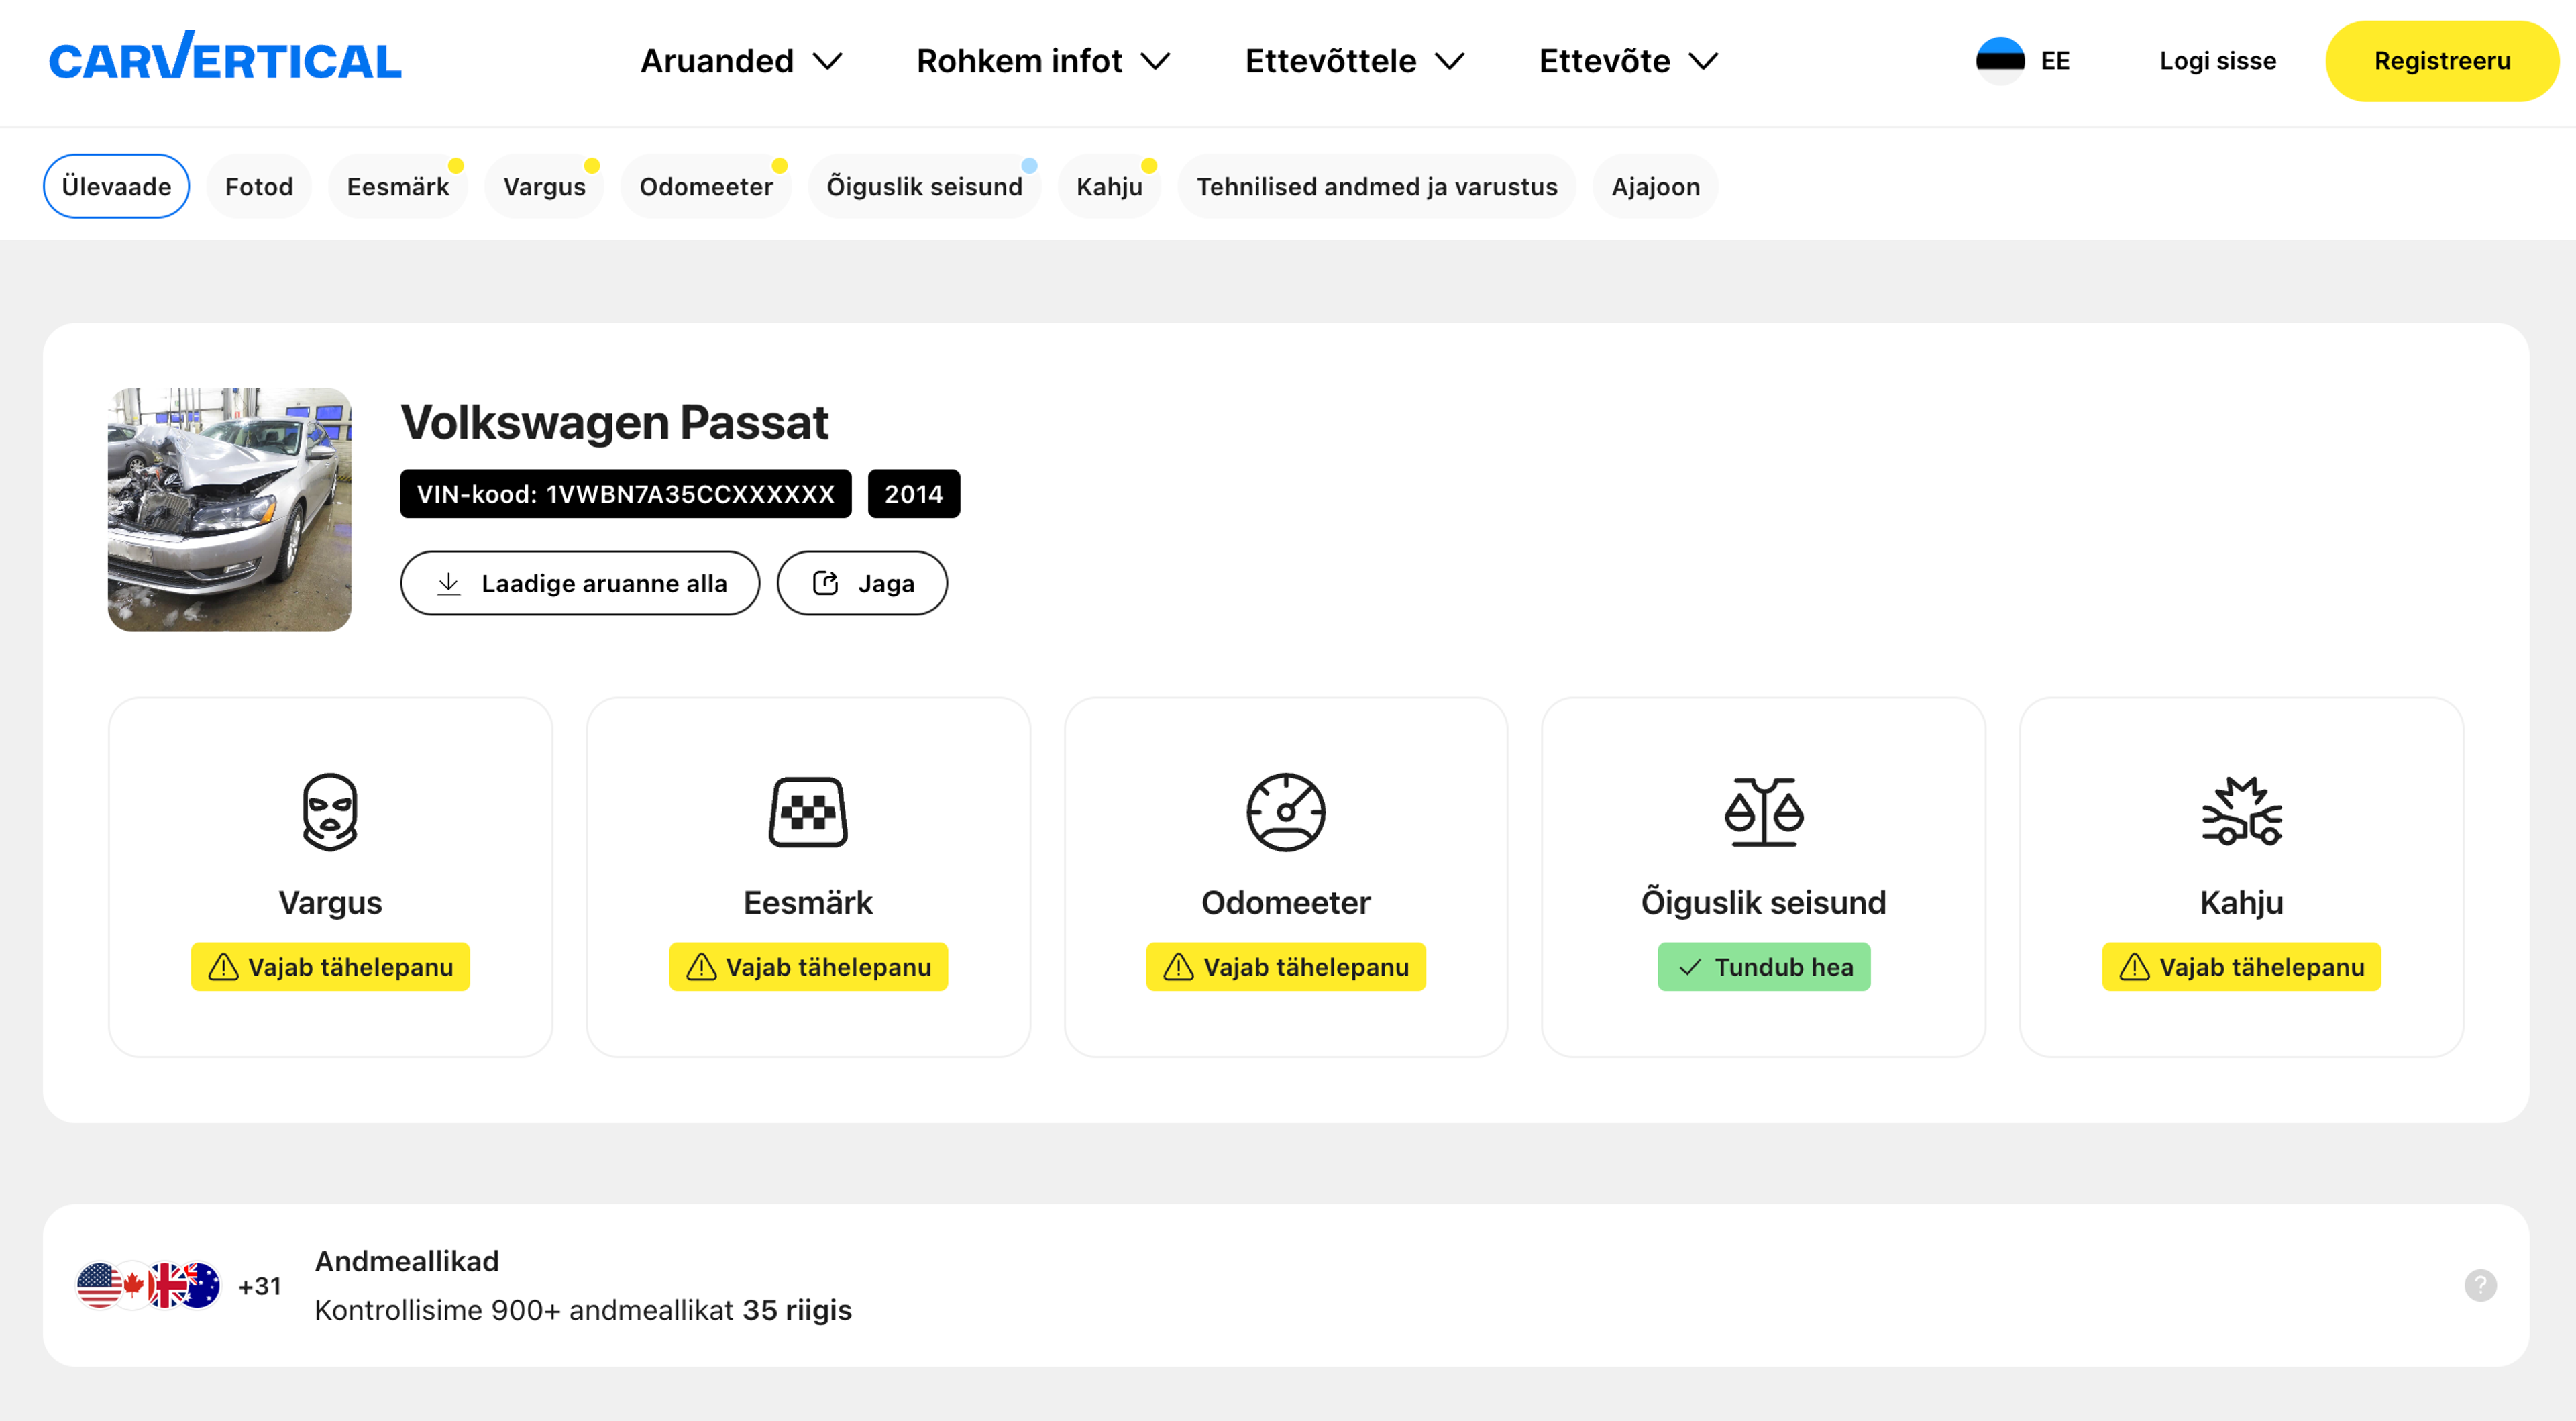
Task: Open Tehnilised andmed ja varustus tab
Action: pyautogui.click(x=1376, y=186)
